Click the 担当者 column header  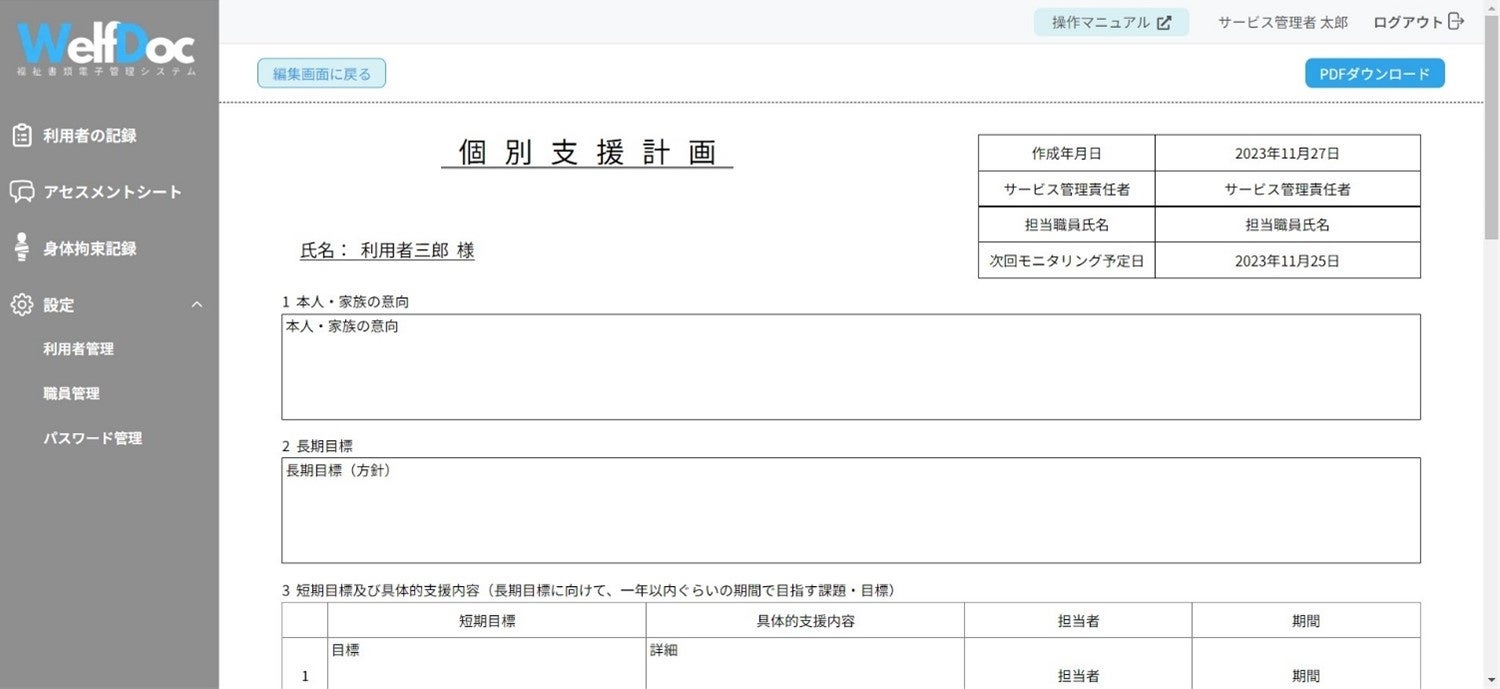1078,621
